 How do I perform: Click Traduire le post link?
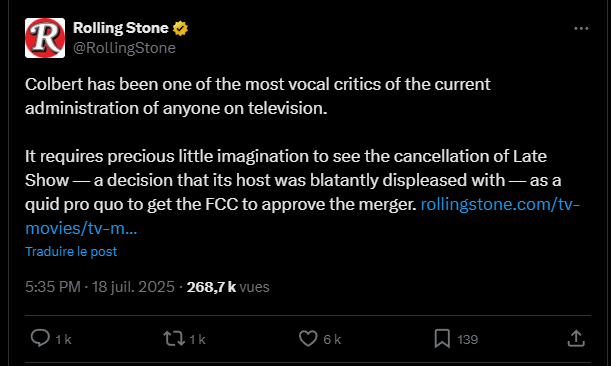[71, 251]
